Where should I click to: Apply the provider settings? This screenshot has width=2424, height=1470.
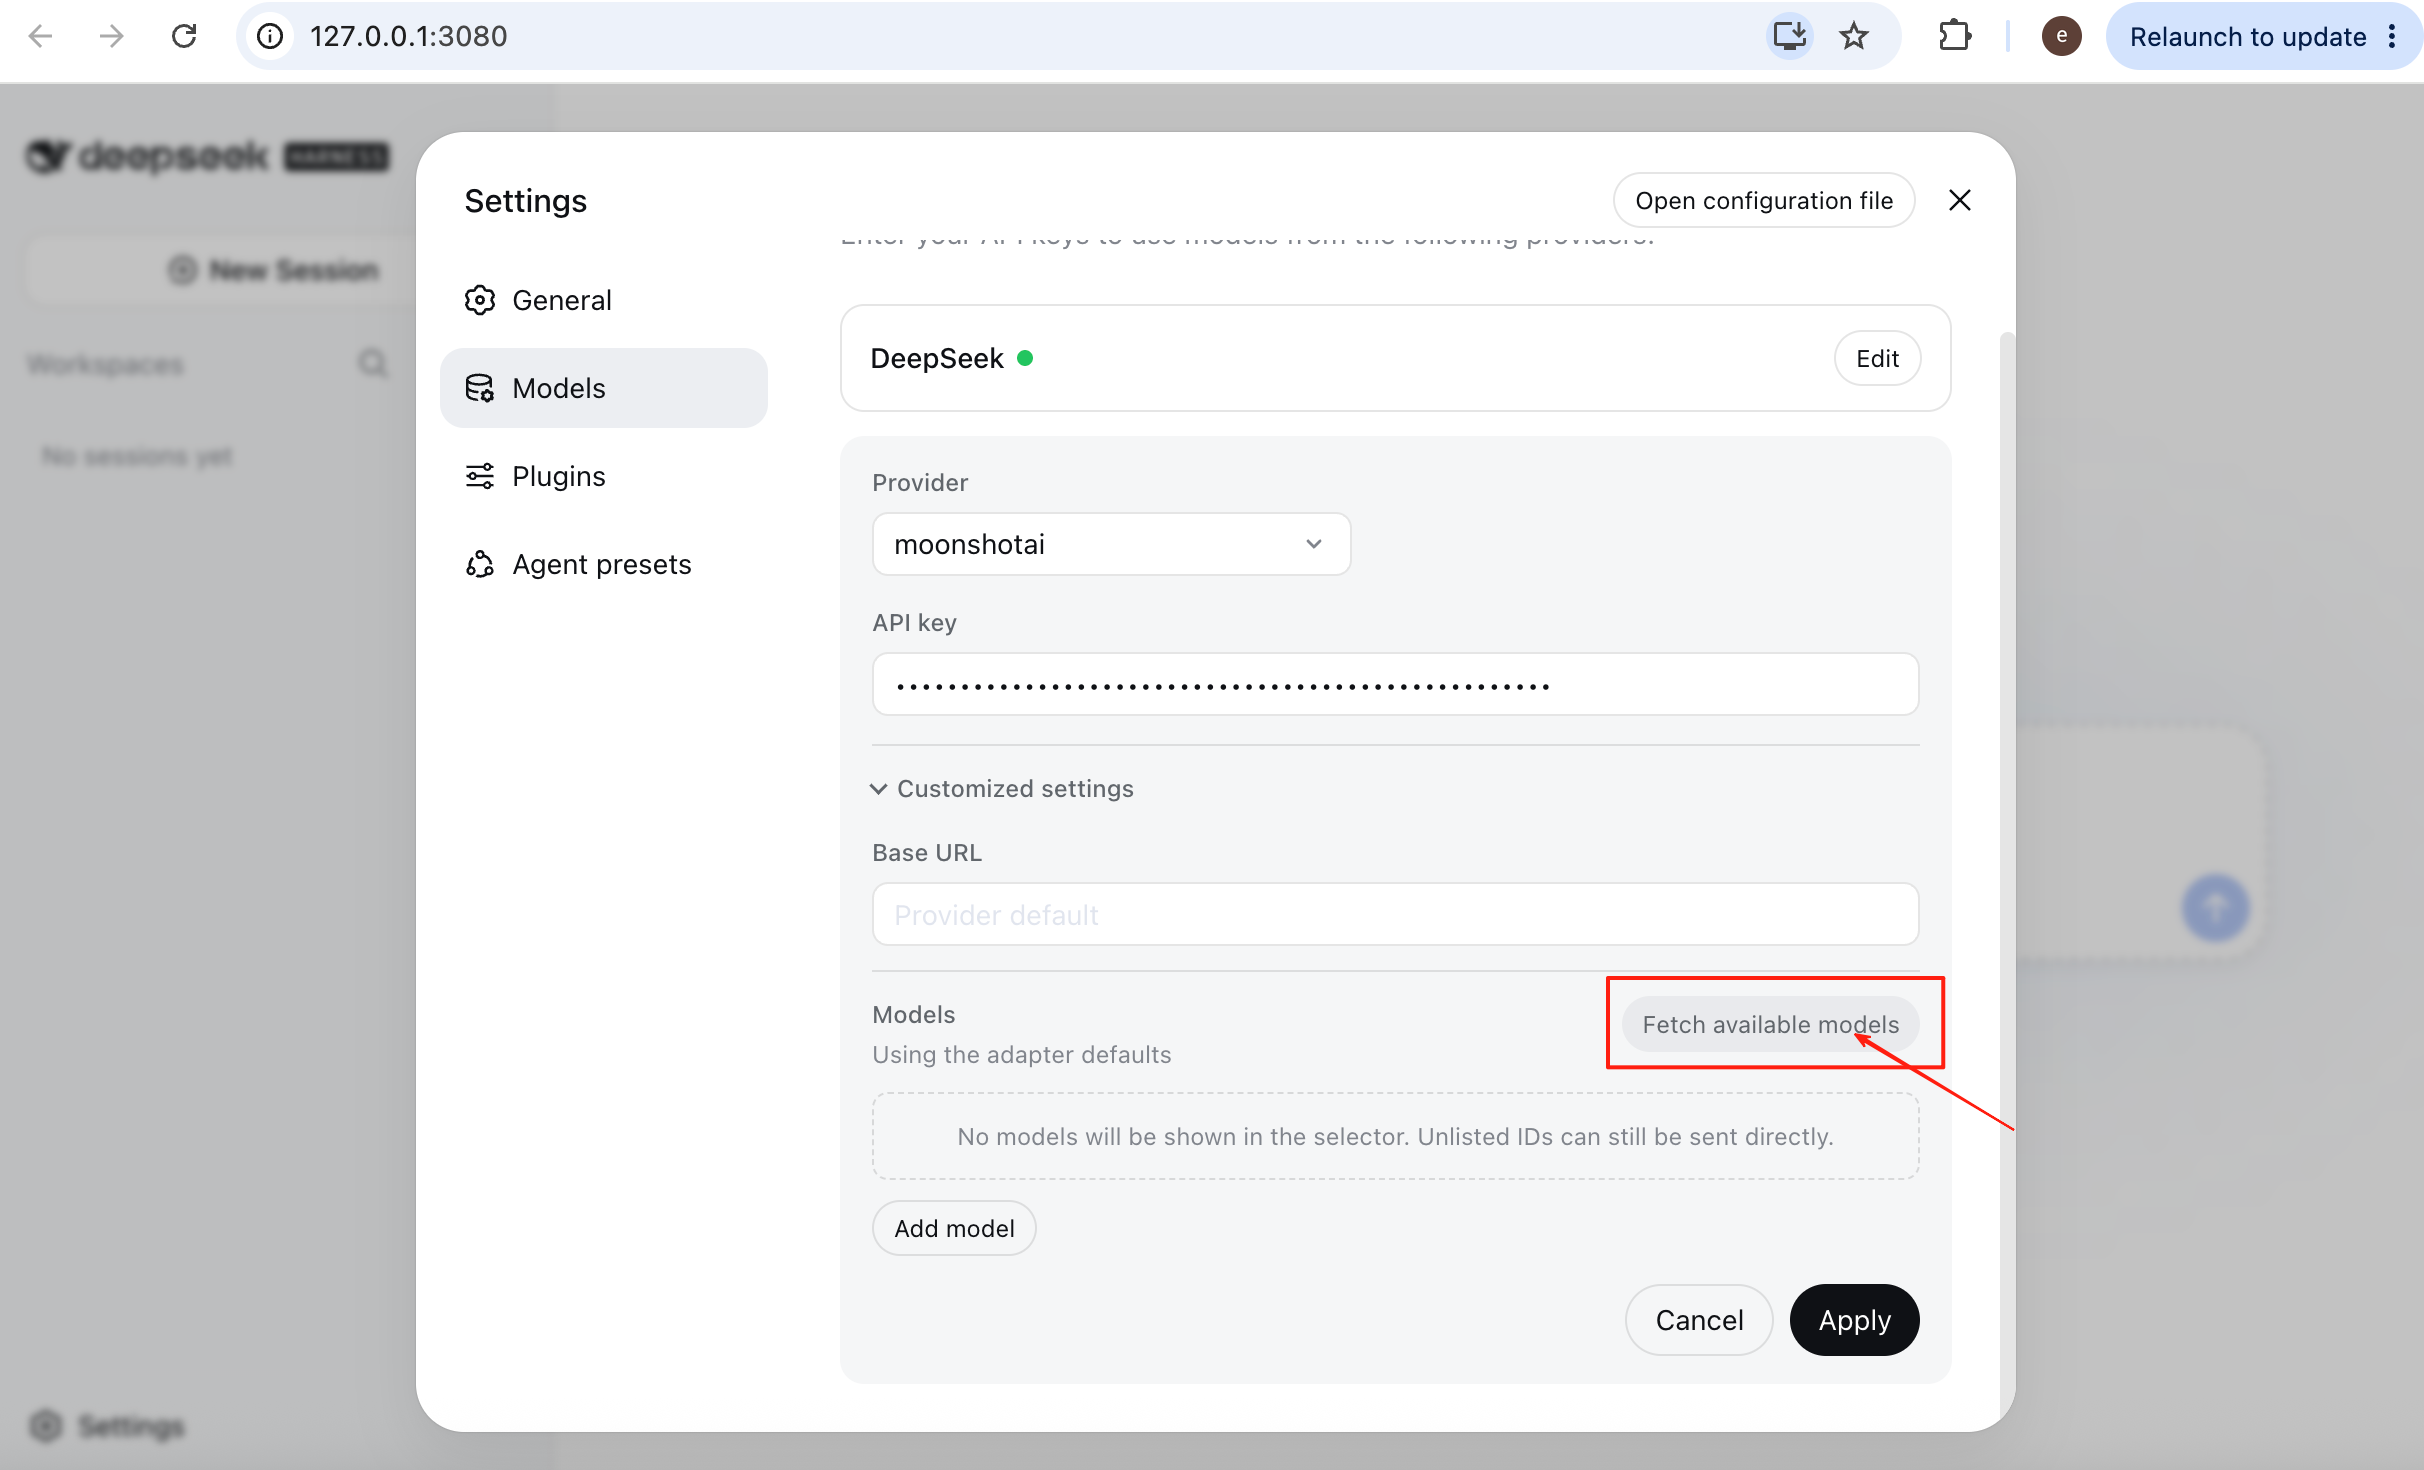1854,1320
